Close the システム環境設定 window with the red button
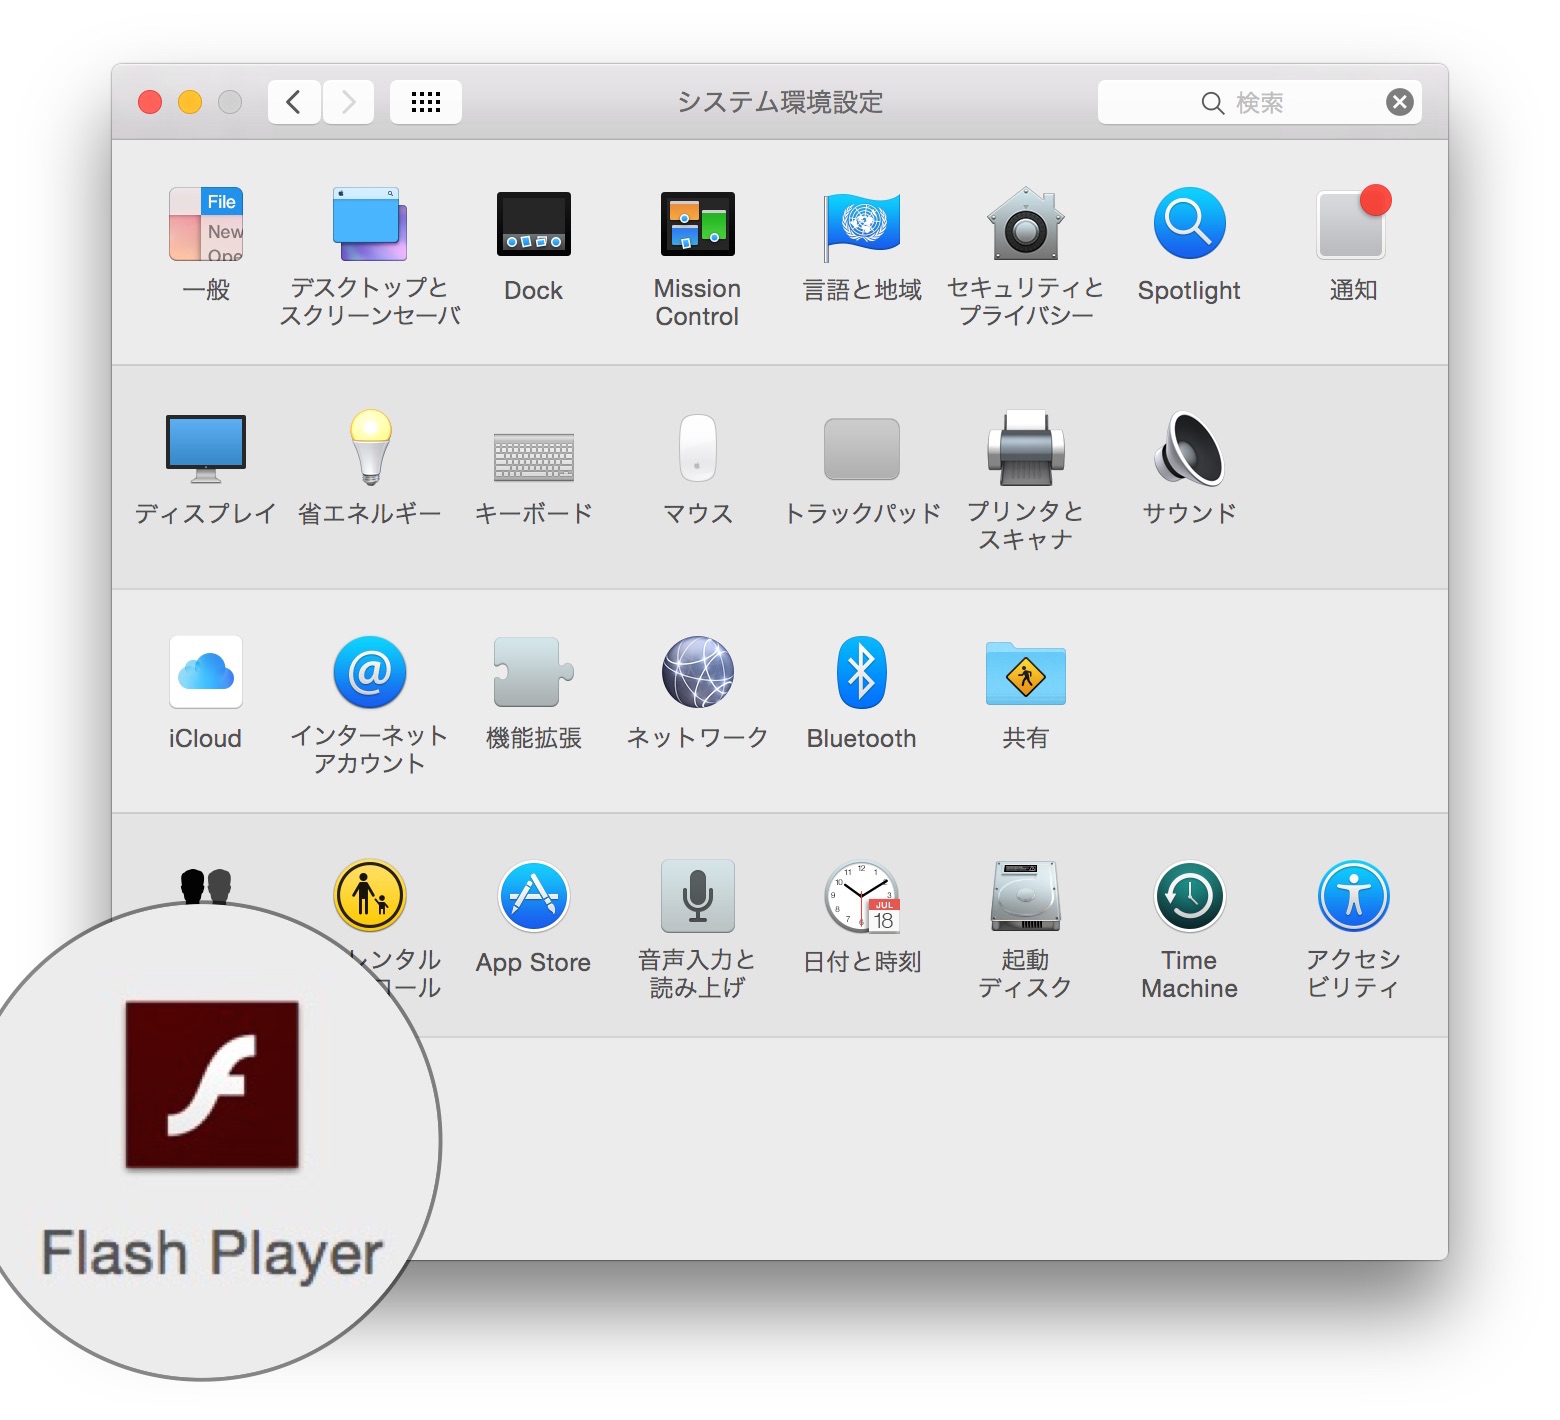The image size is (1560, 1420). point(150,102)
